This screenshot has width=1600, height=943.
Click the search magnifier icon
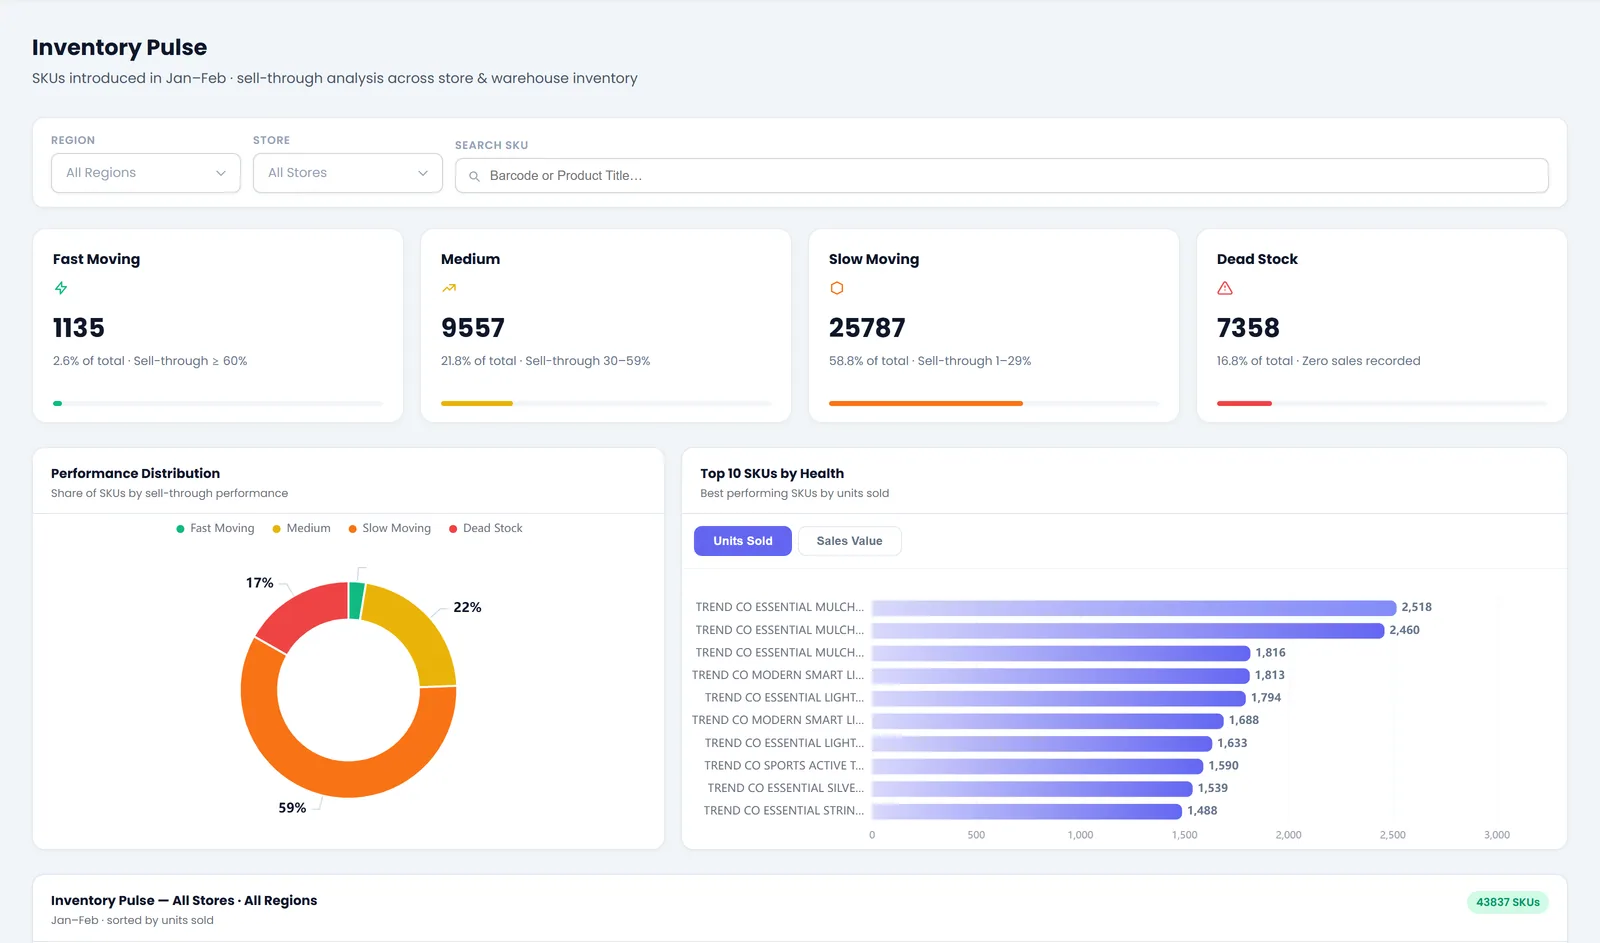pyautogui.click(x=474, y=176)
